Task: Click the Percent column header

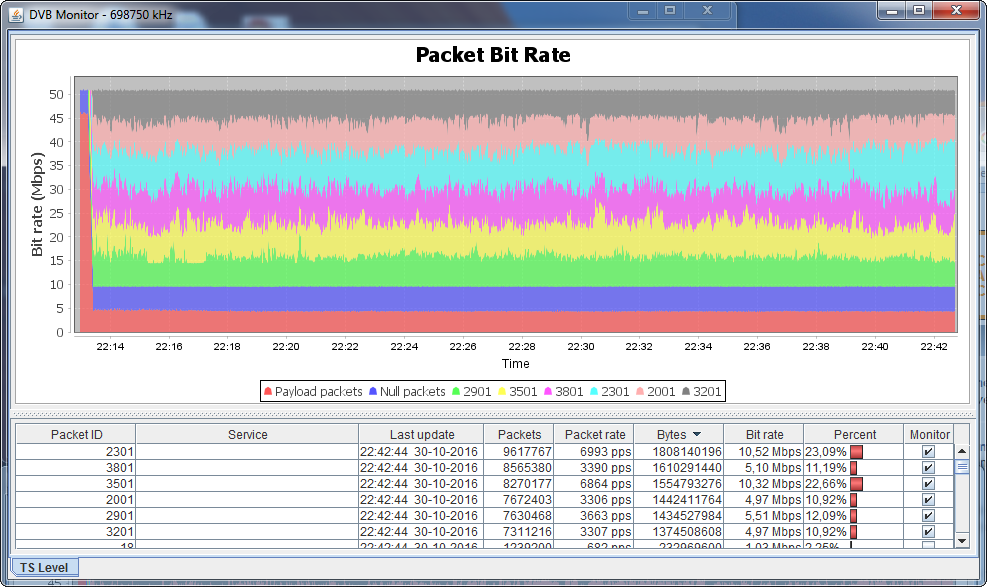Action: pyautogui.click(x=855, y=434)
